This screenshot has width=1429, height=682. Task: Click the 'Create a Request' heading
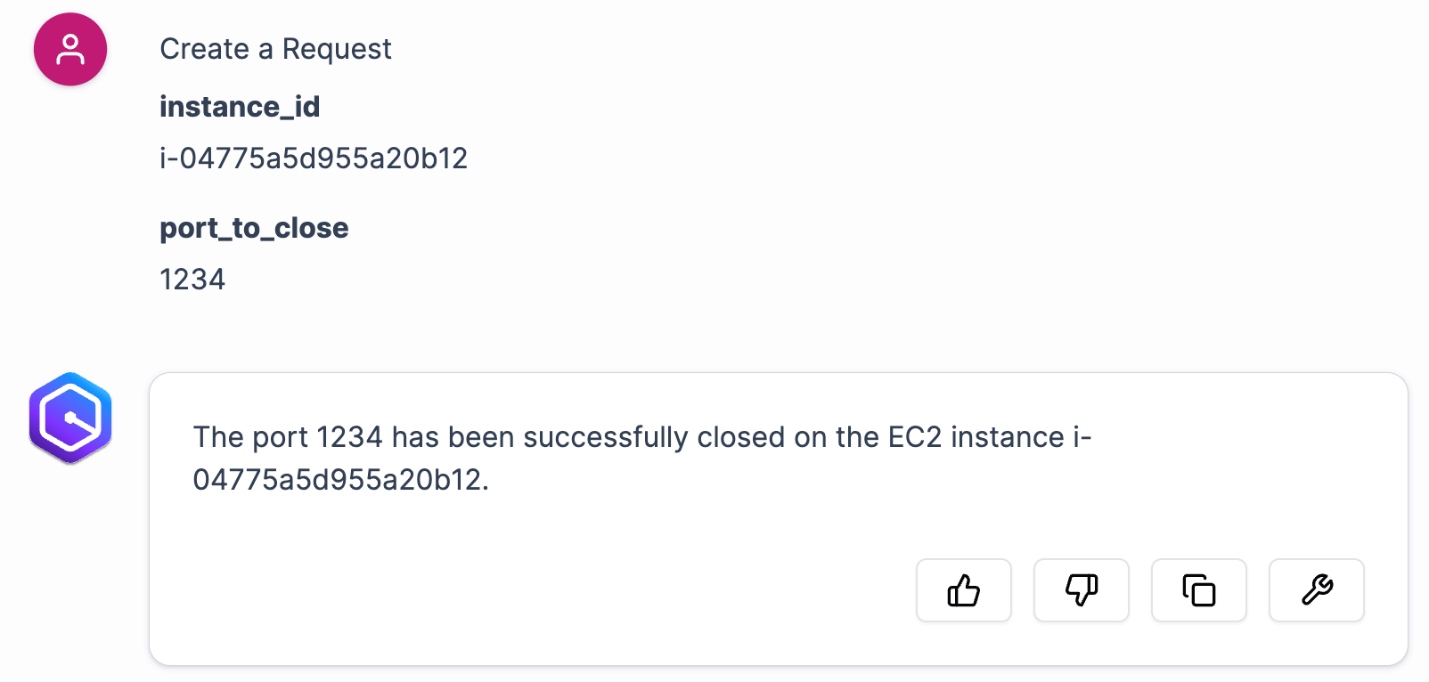tap(275, 48)
